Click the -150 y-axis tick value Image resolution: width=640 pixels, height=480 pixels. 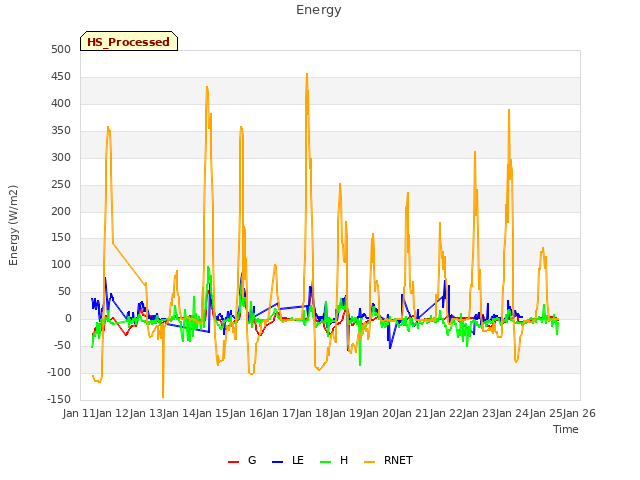(59, 399)
